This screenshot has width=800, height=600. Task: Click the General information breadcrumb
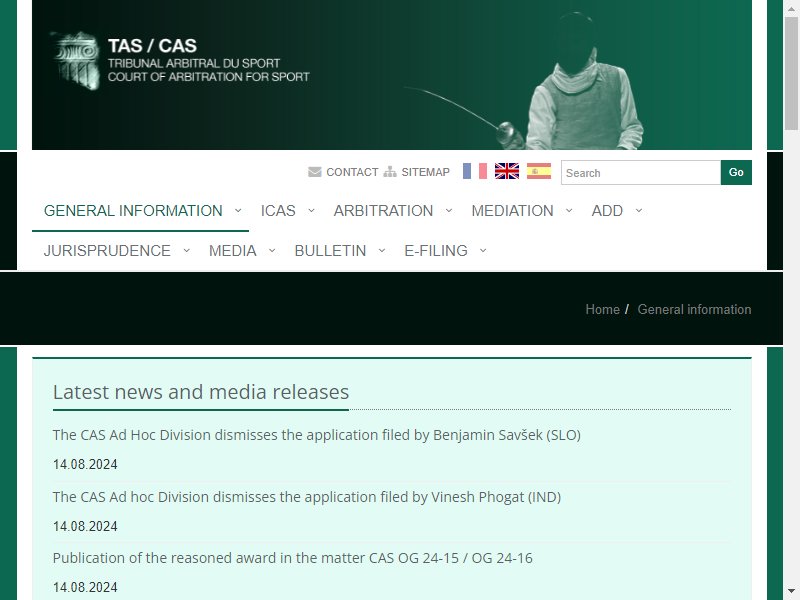coord(694,309)
